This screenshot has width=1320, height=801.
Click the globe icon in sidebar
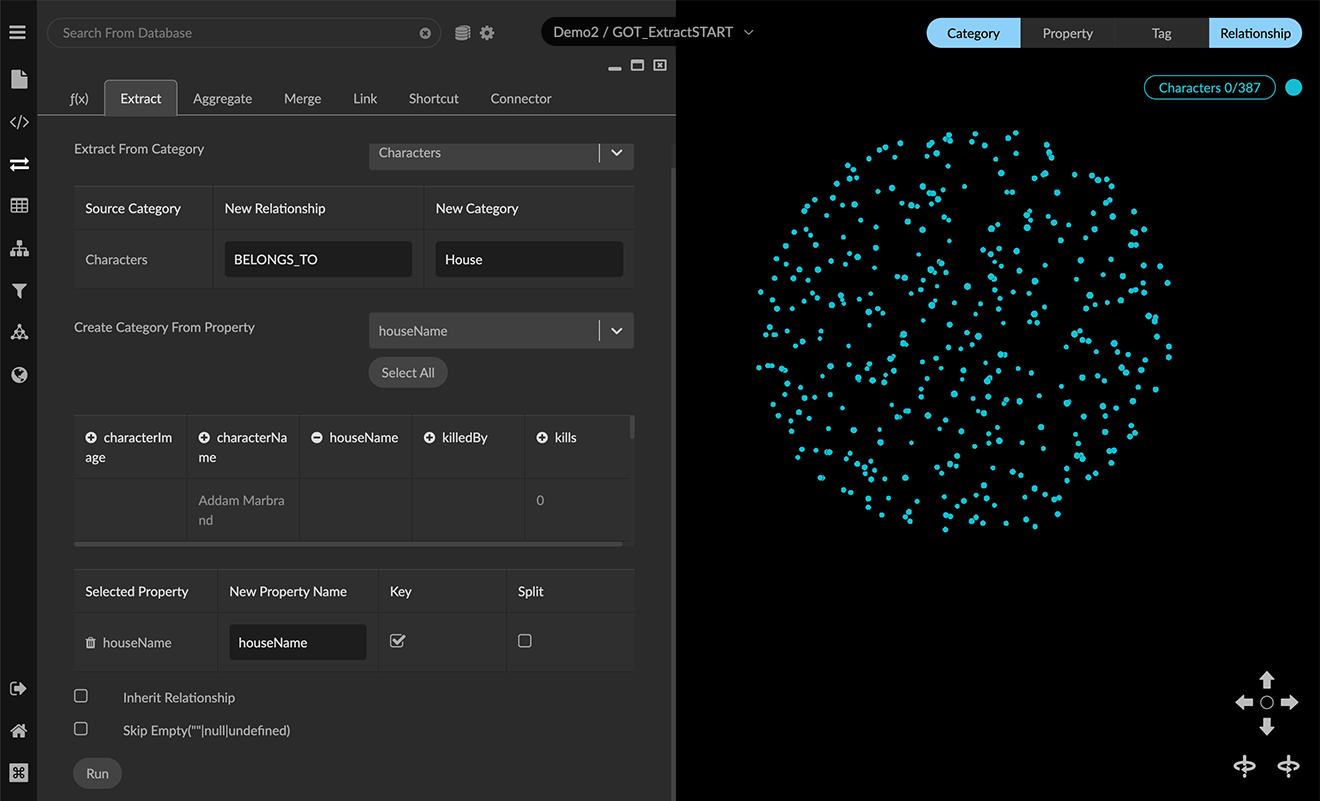pos(18,375)
